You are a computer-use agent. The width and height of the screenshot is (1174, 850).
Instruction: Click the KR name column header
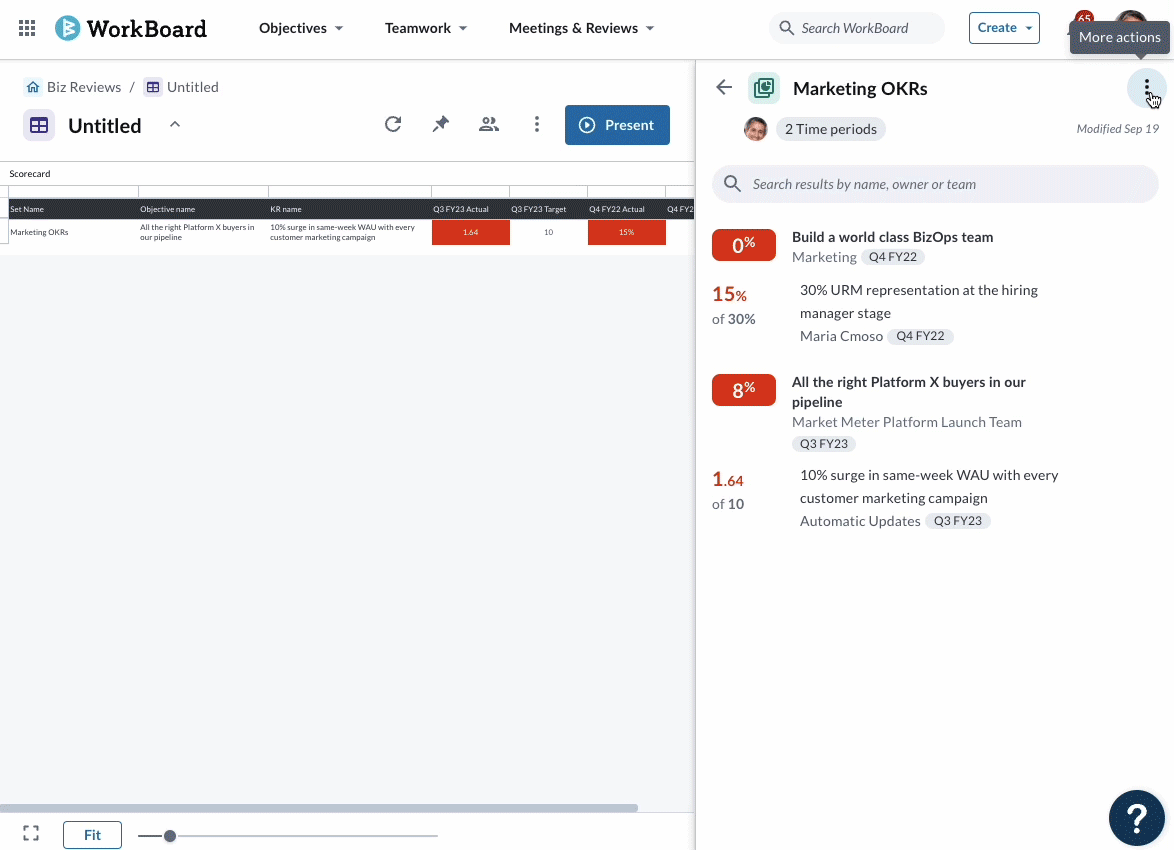coord(350,209)
